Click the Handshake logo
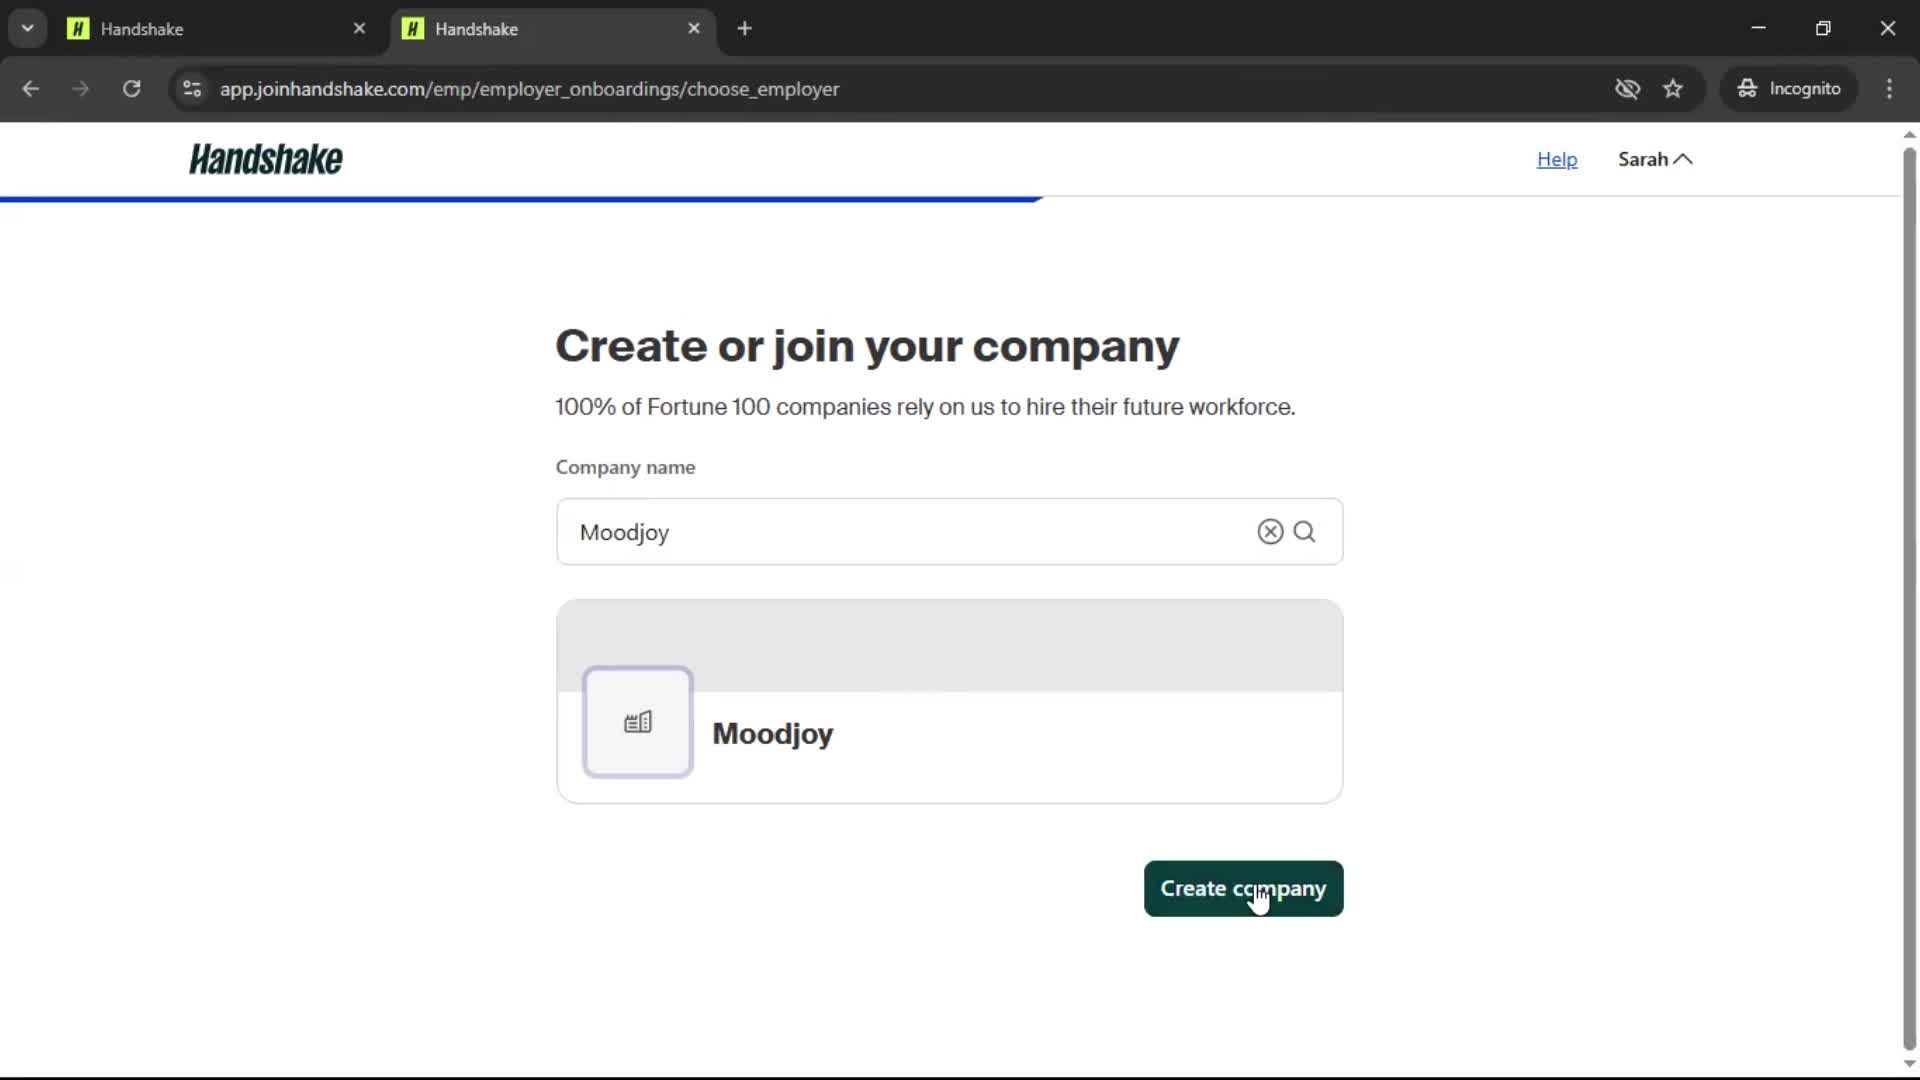 (x=266, y=160)
